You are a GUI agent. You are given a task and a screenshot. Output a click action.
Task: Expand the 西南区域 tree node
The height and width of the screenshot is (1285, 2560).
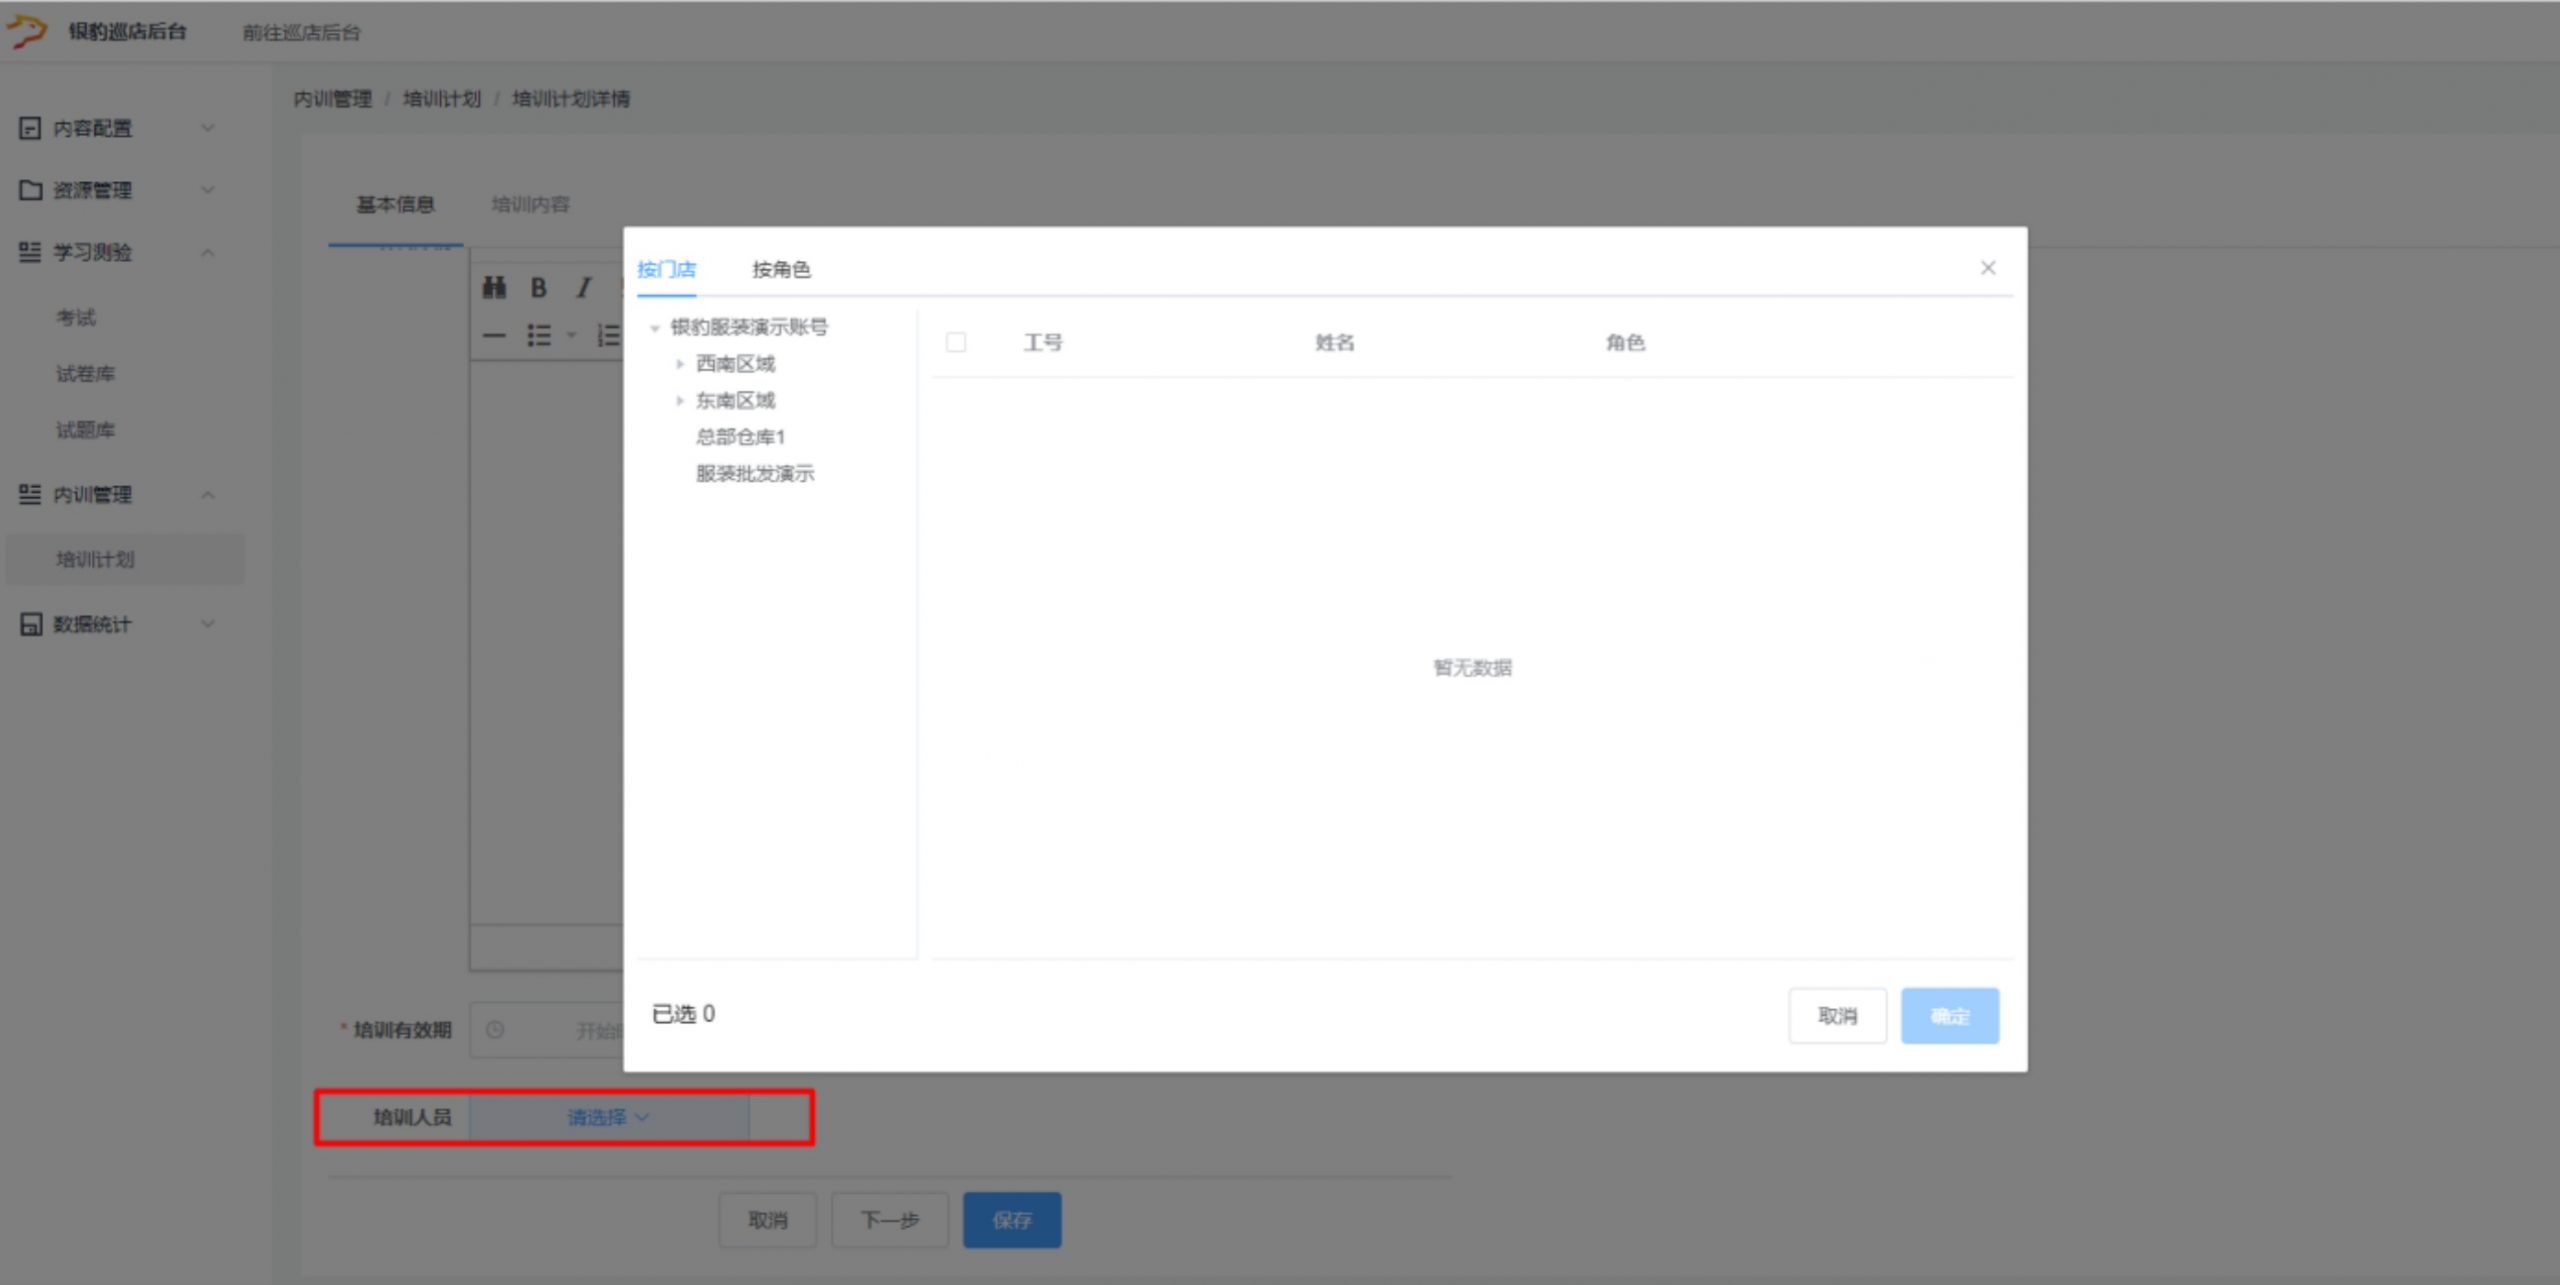pyautogui.click(x=680, y=364)
